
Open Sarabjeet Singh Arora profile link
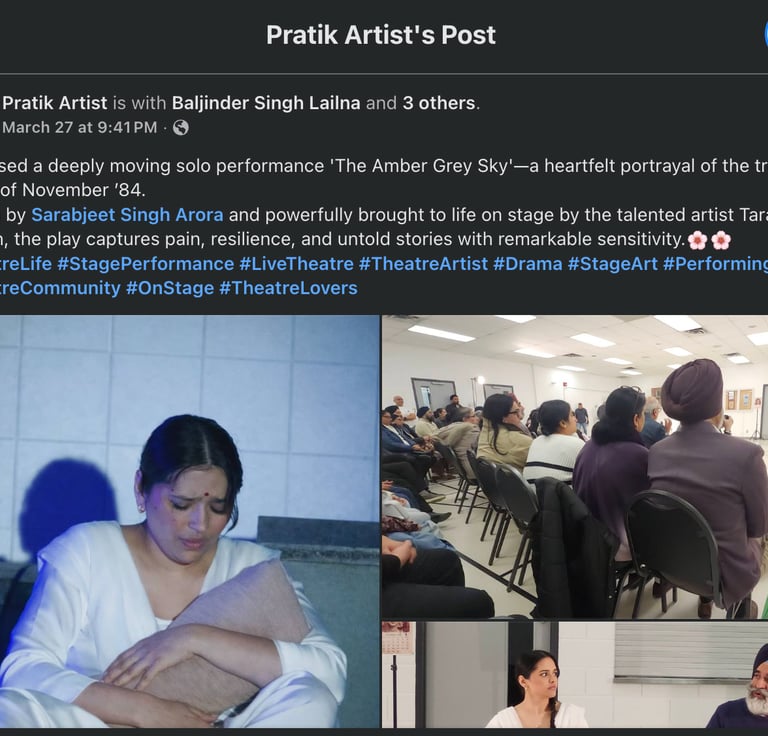(x=127, y=214)
